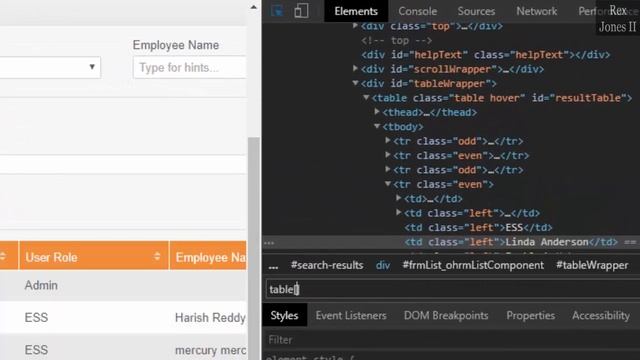Expand the thead node

(x=377, y=111)
